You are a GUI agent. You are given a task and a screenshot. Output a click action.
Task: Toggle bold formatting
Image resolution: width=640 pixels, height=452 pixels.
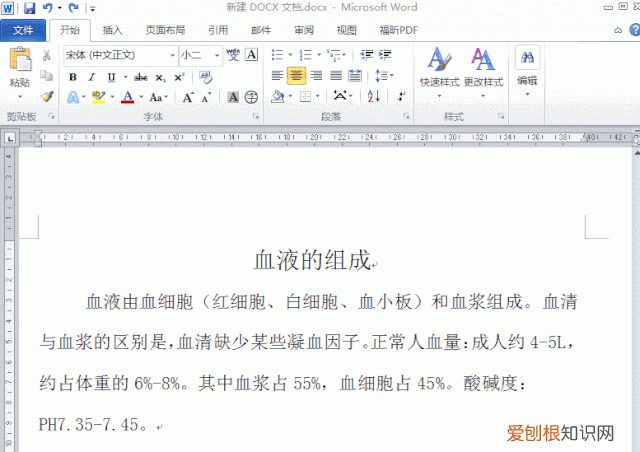[x=73, y=77]
